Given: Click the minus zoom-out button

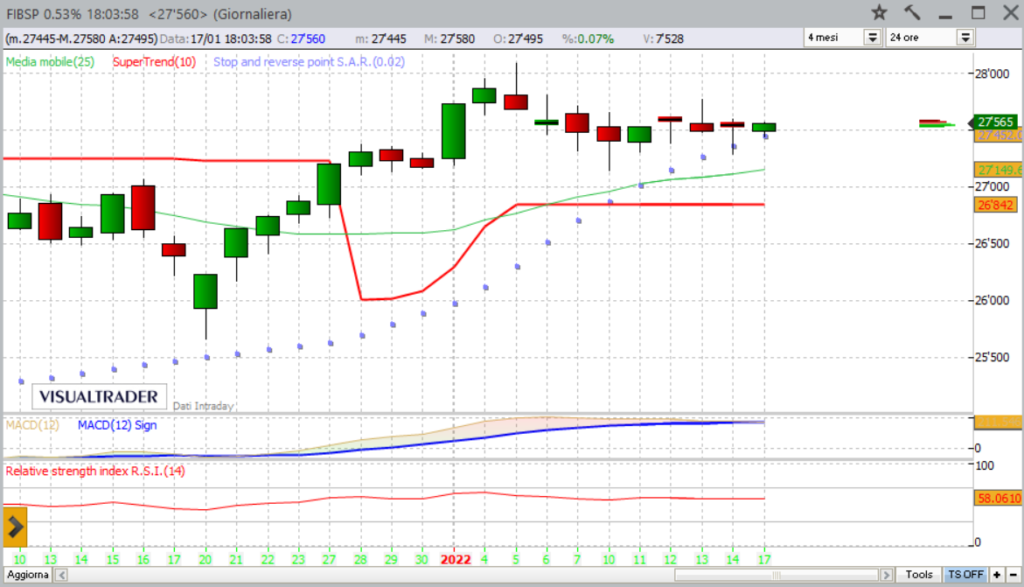Looking at the screenshot, I should (x=1011, y=575).
